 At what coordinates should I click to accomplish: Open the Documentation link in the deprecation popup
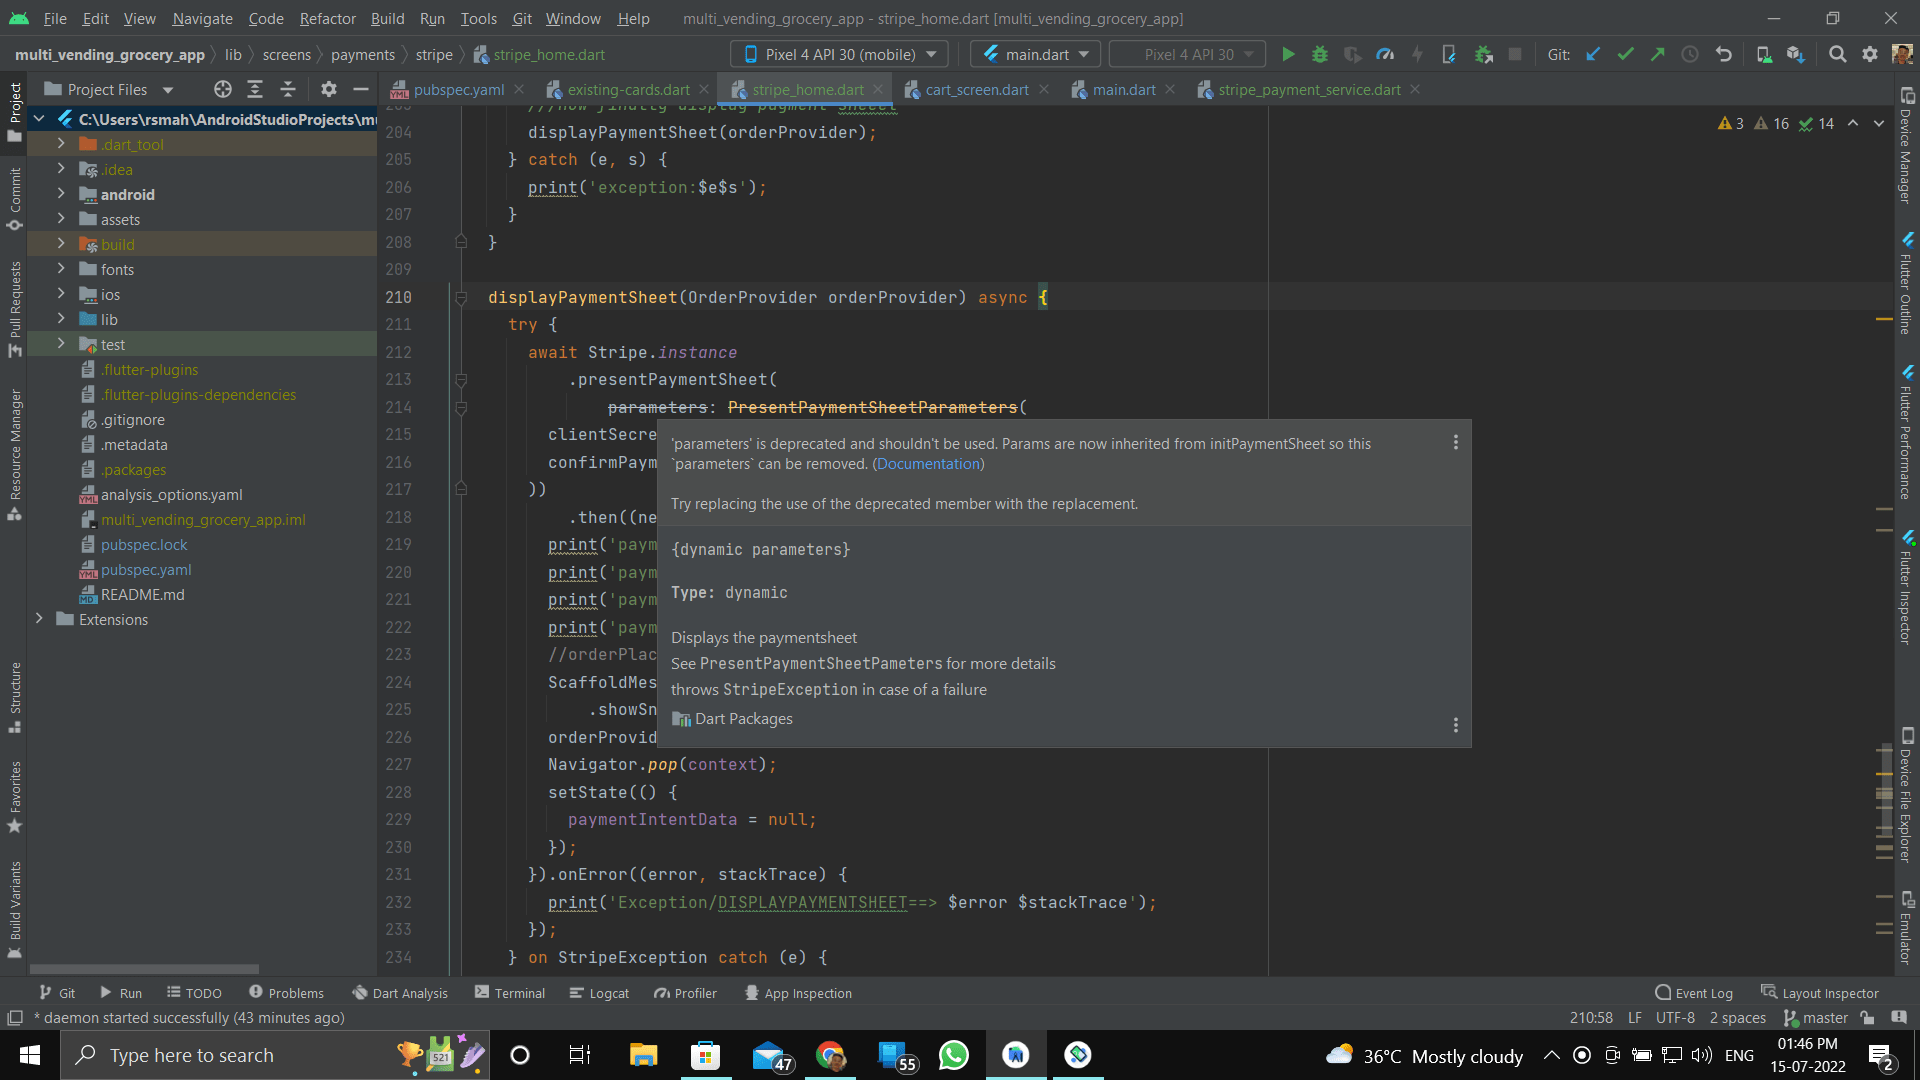coord(928,463)
